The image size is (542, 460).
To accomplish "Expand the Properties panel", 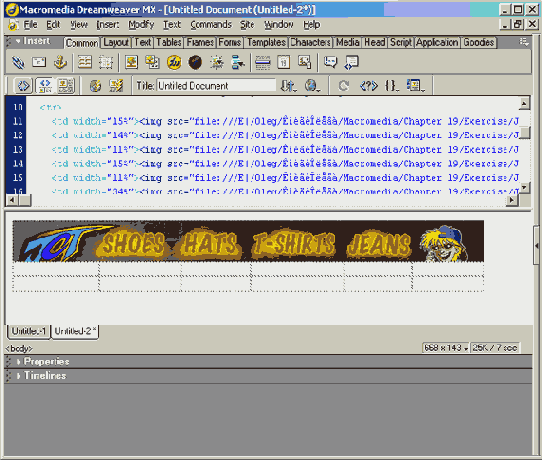I will click(18, 362).
